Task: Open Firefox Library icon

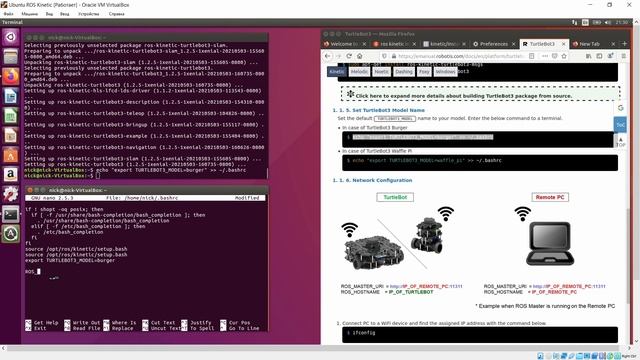Action: 589,56
